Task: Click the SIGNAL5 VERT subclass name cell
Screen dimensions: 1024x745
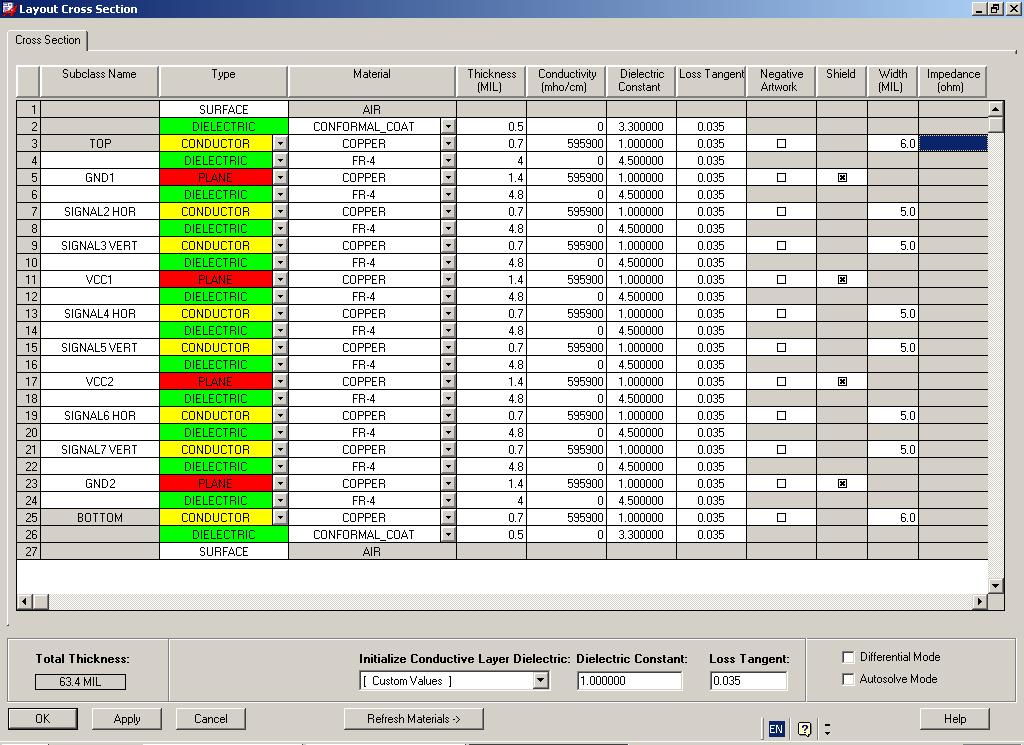Action: (x=99, y=347)
